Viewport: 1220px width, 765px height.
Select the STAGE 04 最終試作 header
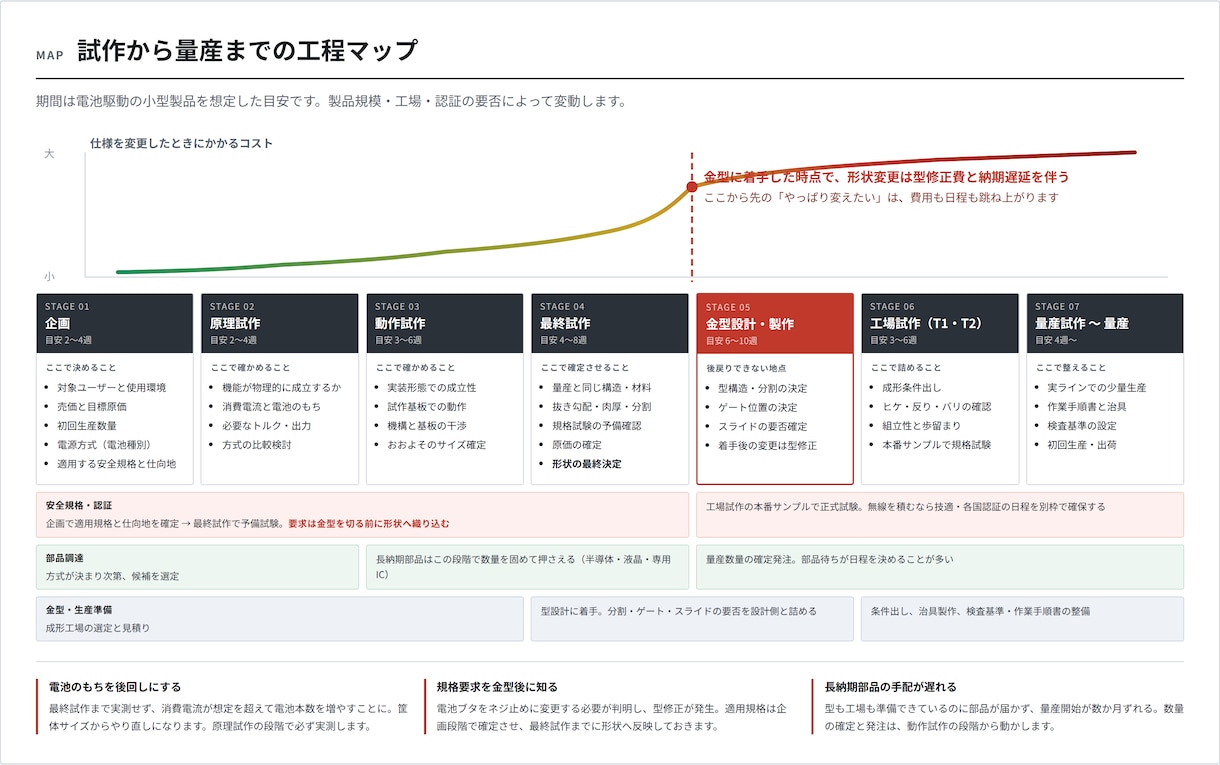click(x=609, y=323)
